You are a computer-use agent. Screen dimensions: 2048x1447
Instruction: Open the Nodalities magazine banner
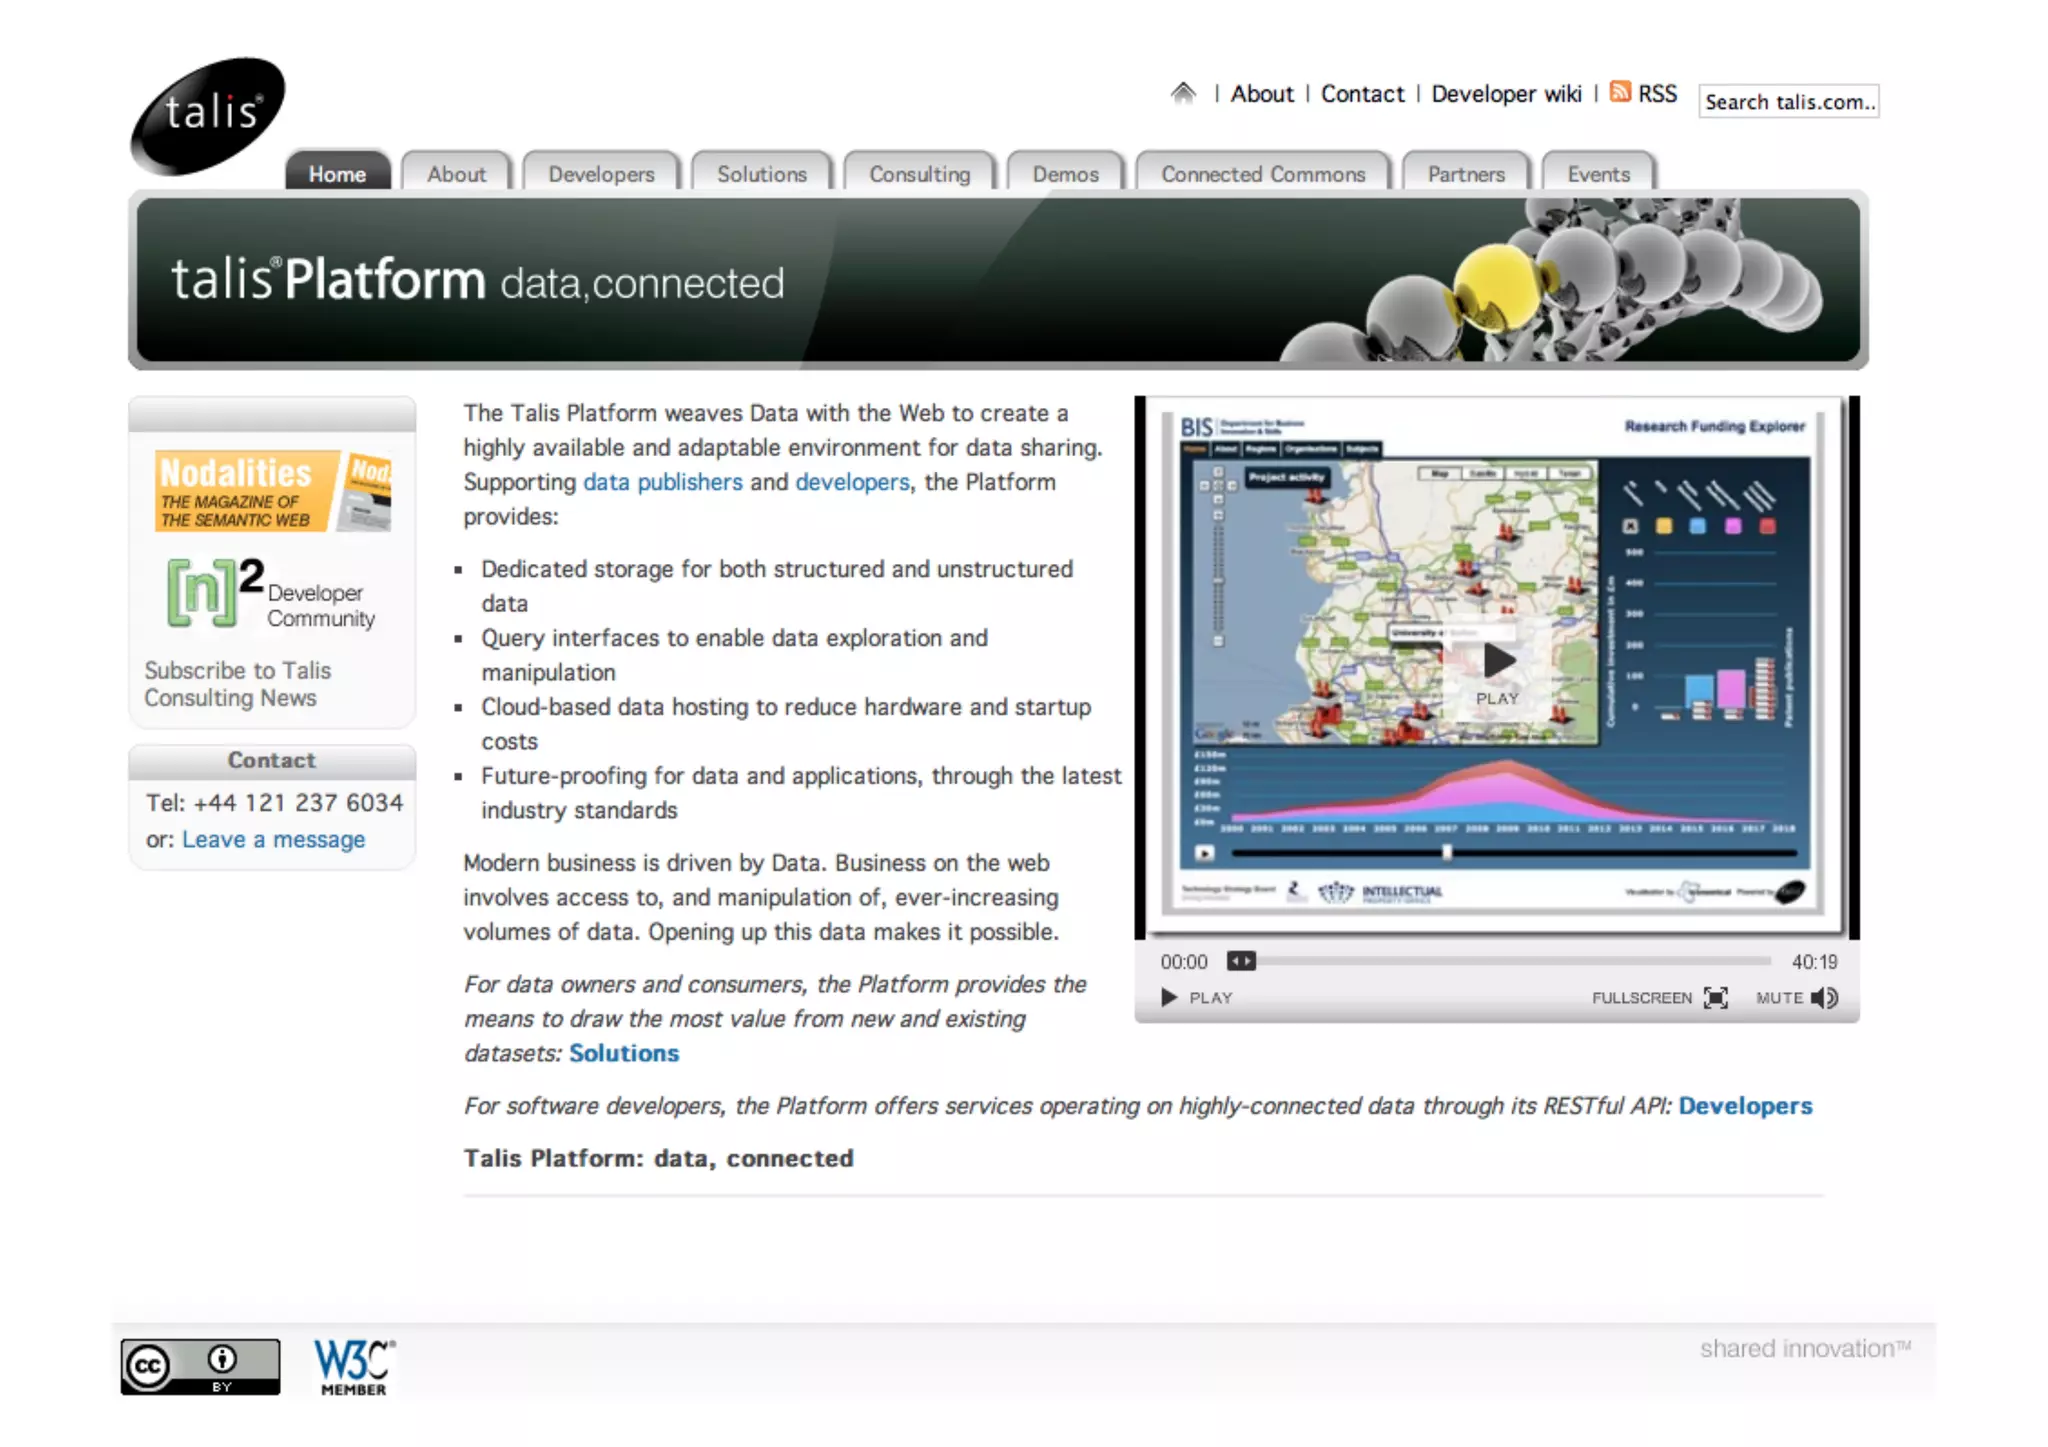click(x=272, y=491)
